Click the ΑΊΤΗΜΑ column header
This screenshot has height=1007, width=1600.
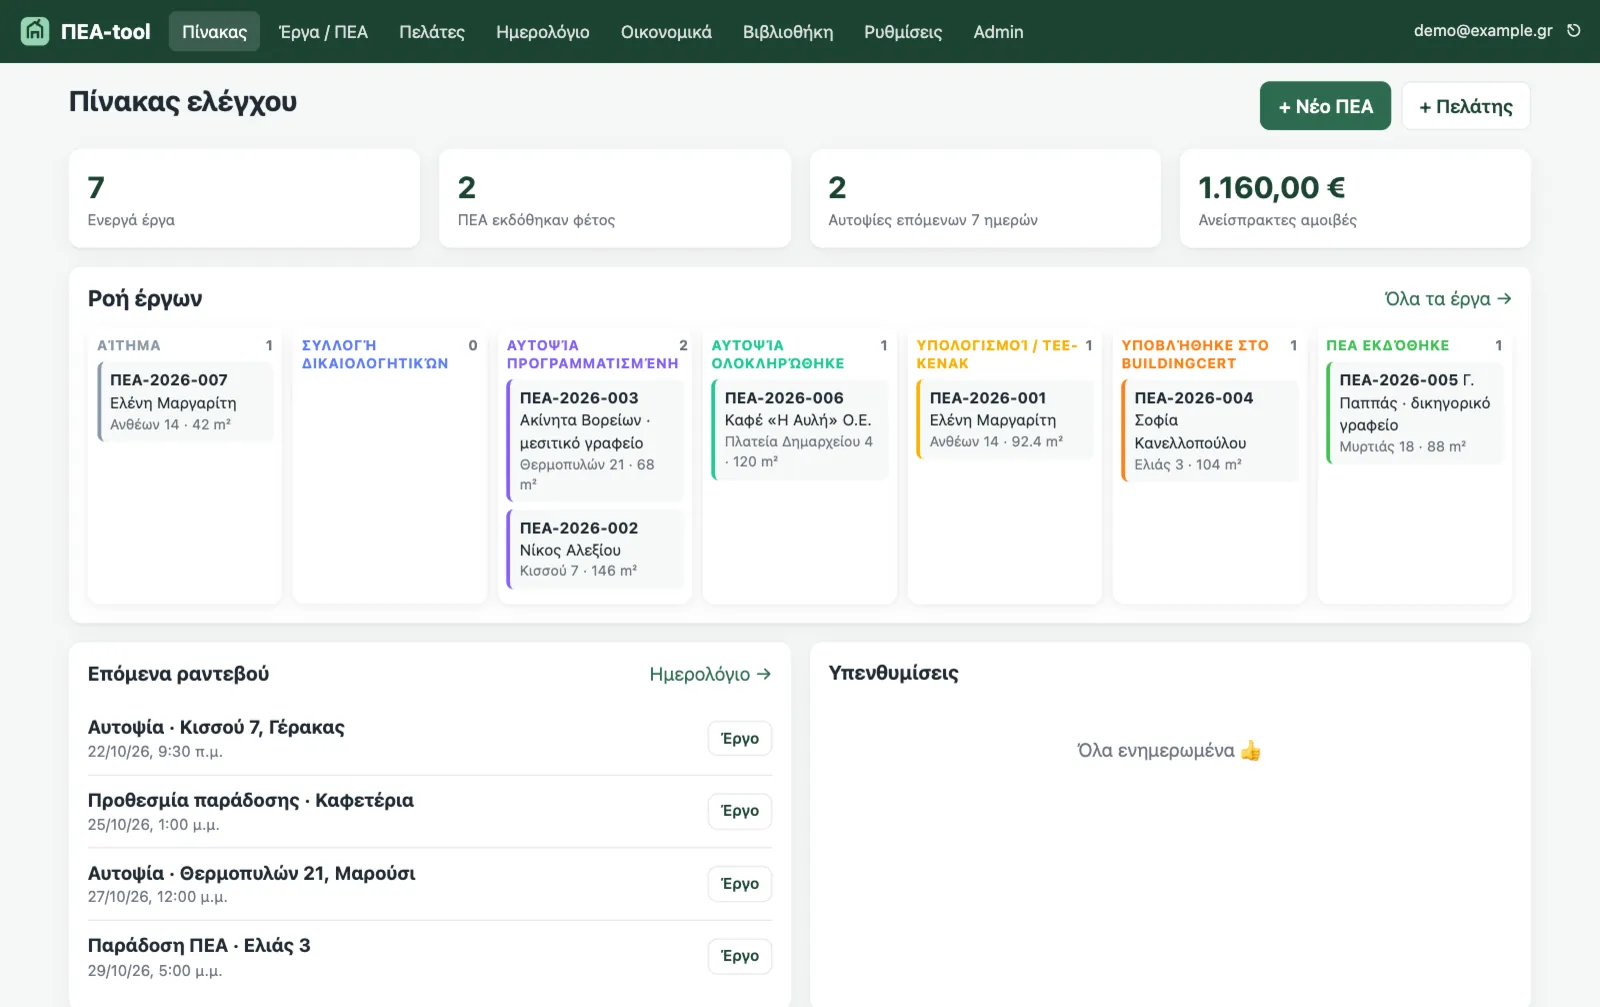pyautogui.click(x=129, y=345)
